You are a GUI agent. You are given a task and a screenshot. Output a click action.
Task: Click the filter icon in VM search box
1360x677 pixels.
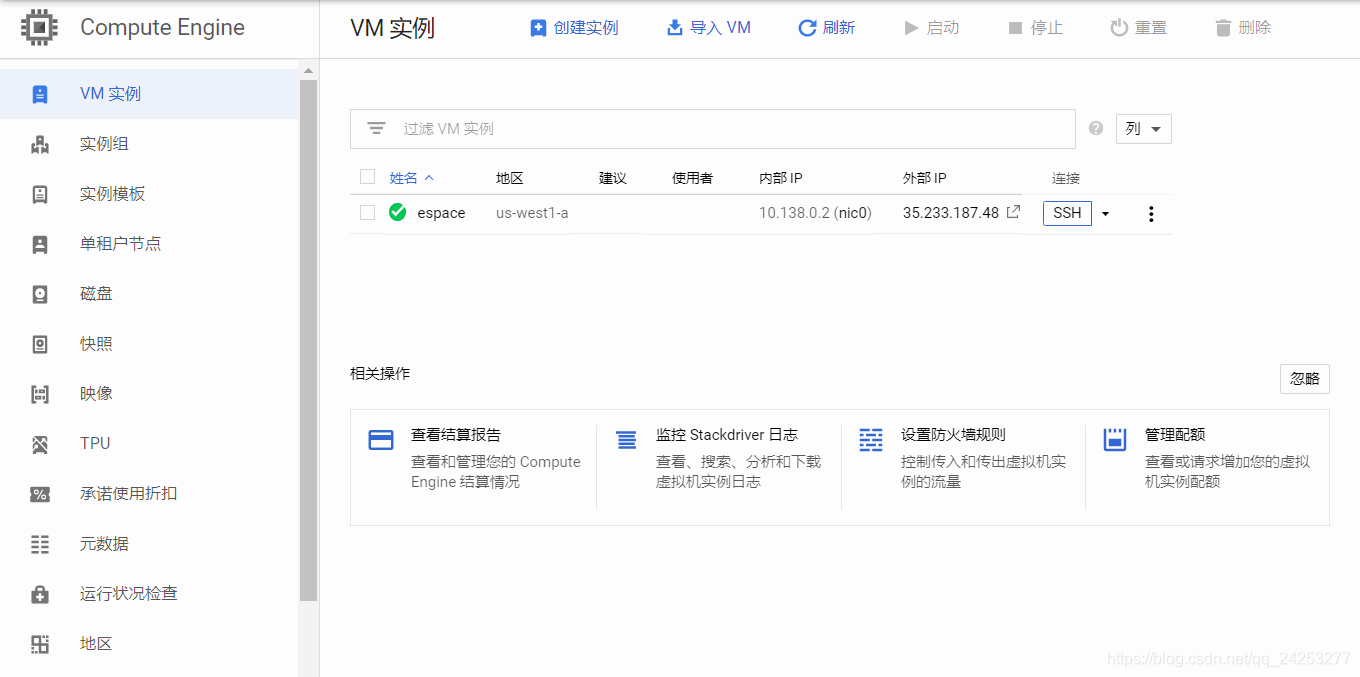[376, 128]
